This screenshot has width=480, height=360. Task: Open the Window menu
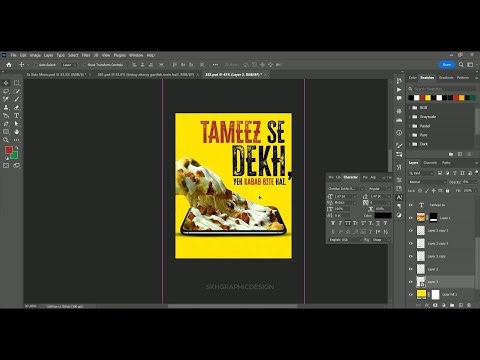tap(136, 55)
